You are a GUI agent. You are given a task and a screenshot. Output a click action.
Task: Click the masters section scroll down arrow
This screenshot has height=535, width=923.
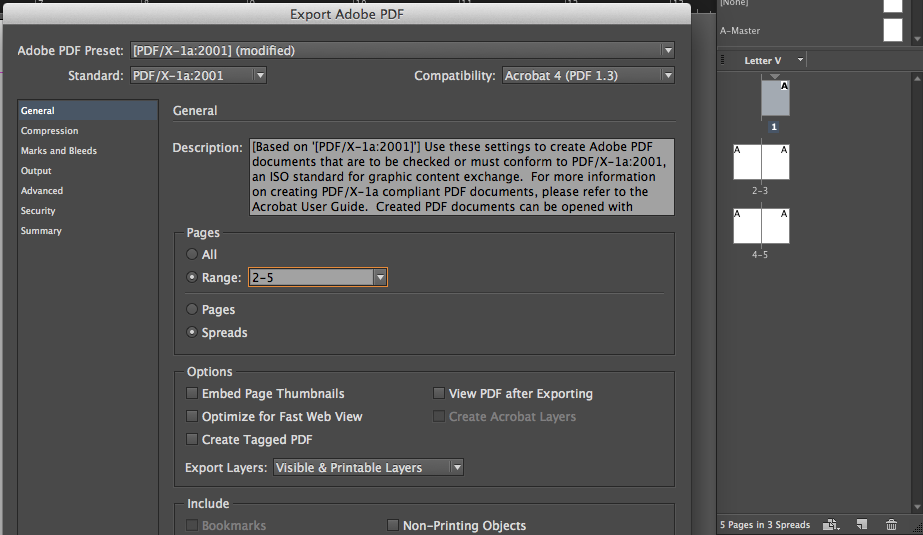pos(917,39)
